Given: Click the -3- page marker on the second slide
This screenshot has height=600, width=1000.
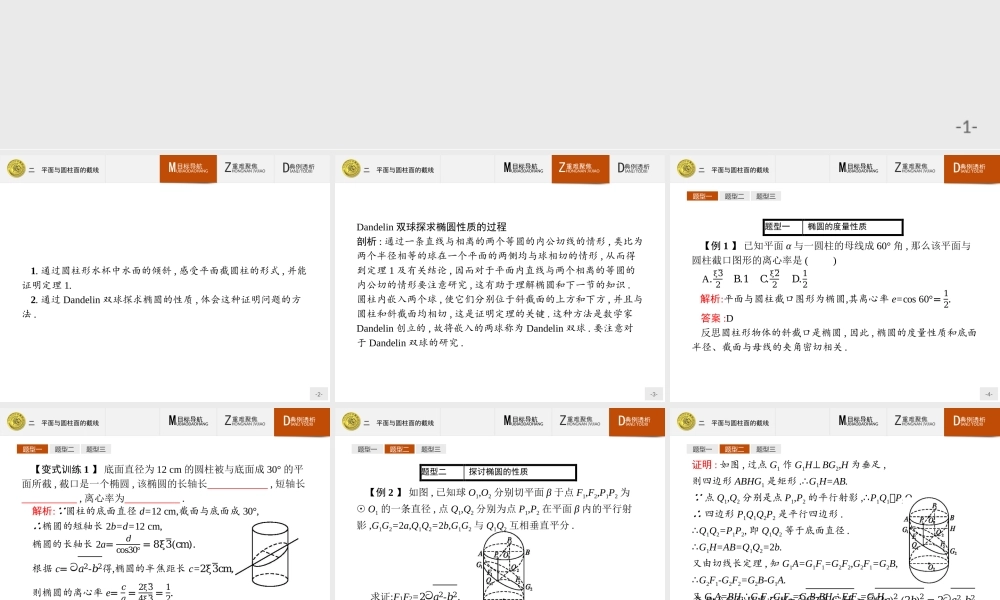Looking at the screenshot, I should click(x=654, y=393).
